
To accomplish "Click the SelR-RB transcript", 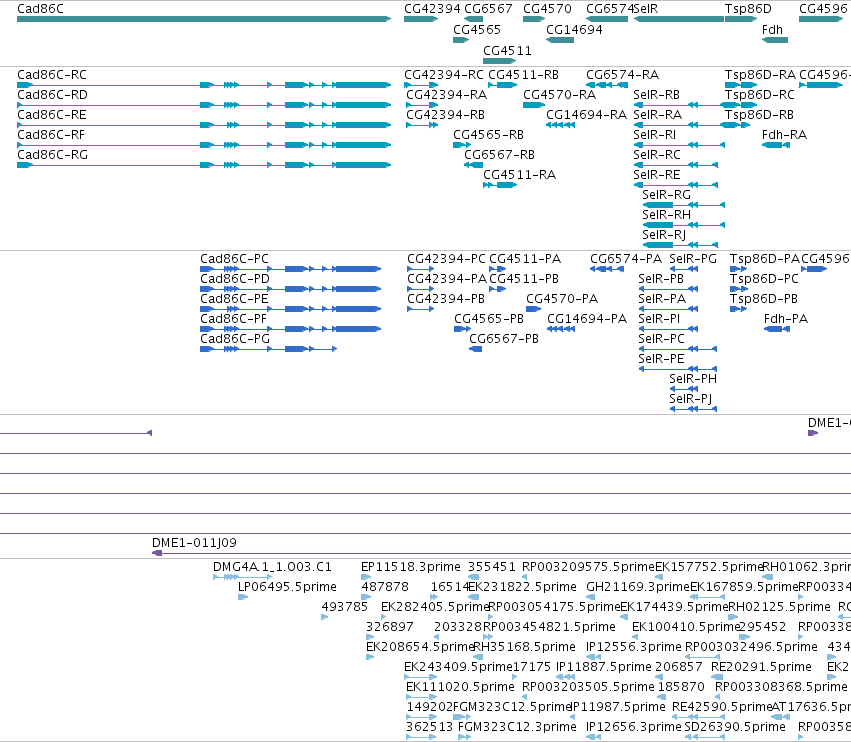I will (678, 105).
